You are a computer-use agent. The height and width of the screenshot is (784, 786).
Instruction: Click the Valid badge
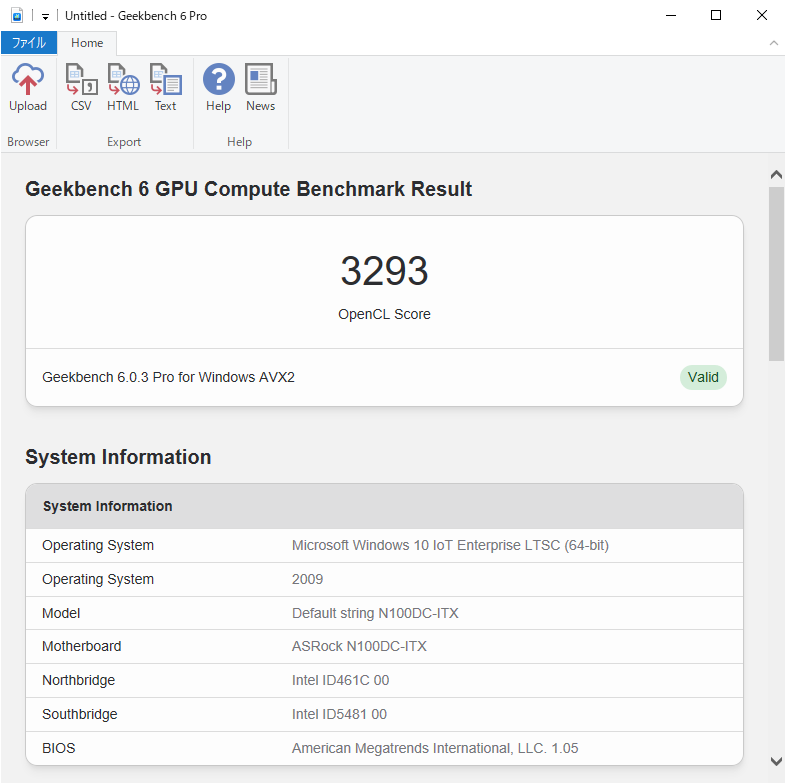[x=703, y=377]
